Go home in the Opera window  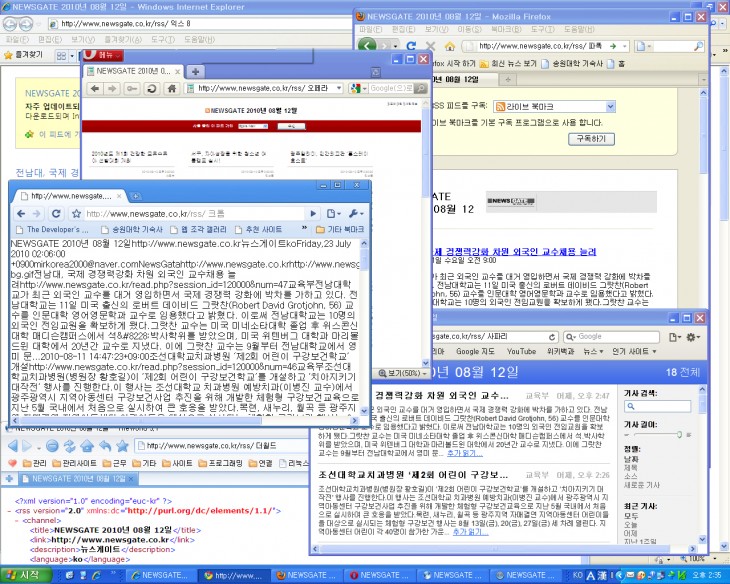[x=171, y=88]
